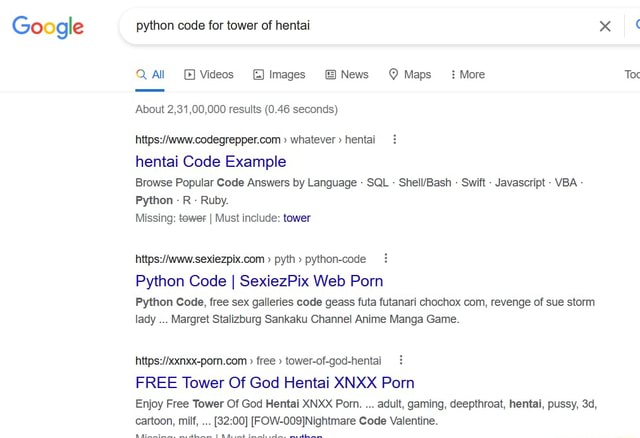640x438 pixels.
Task: Click the Maps tab location pin icon
Action: click(393, 74)
